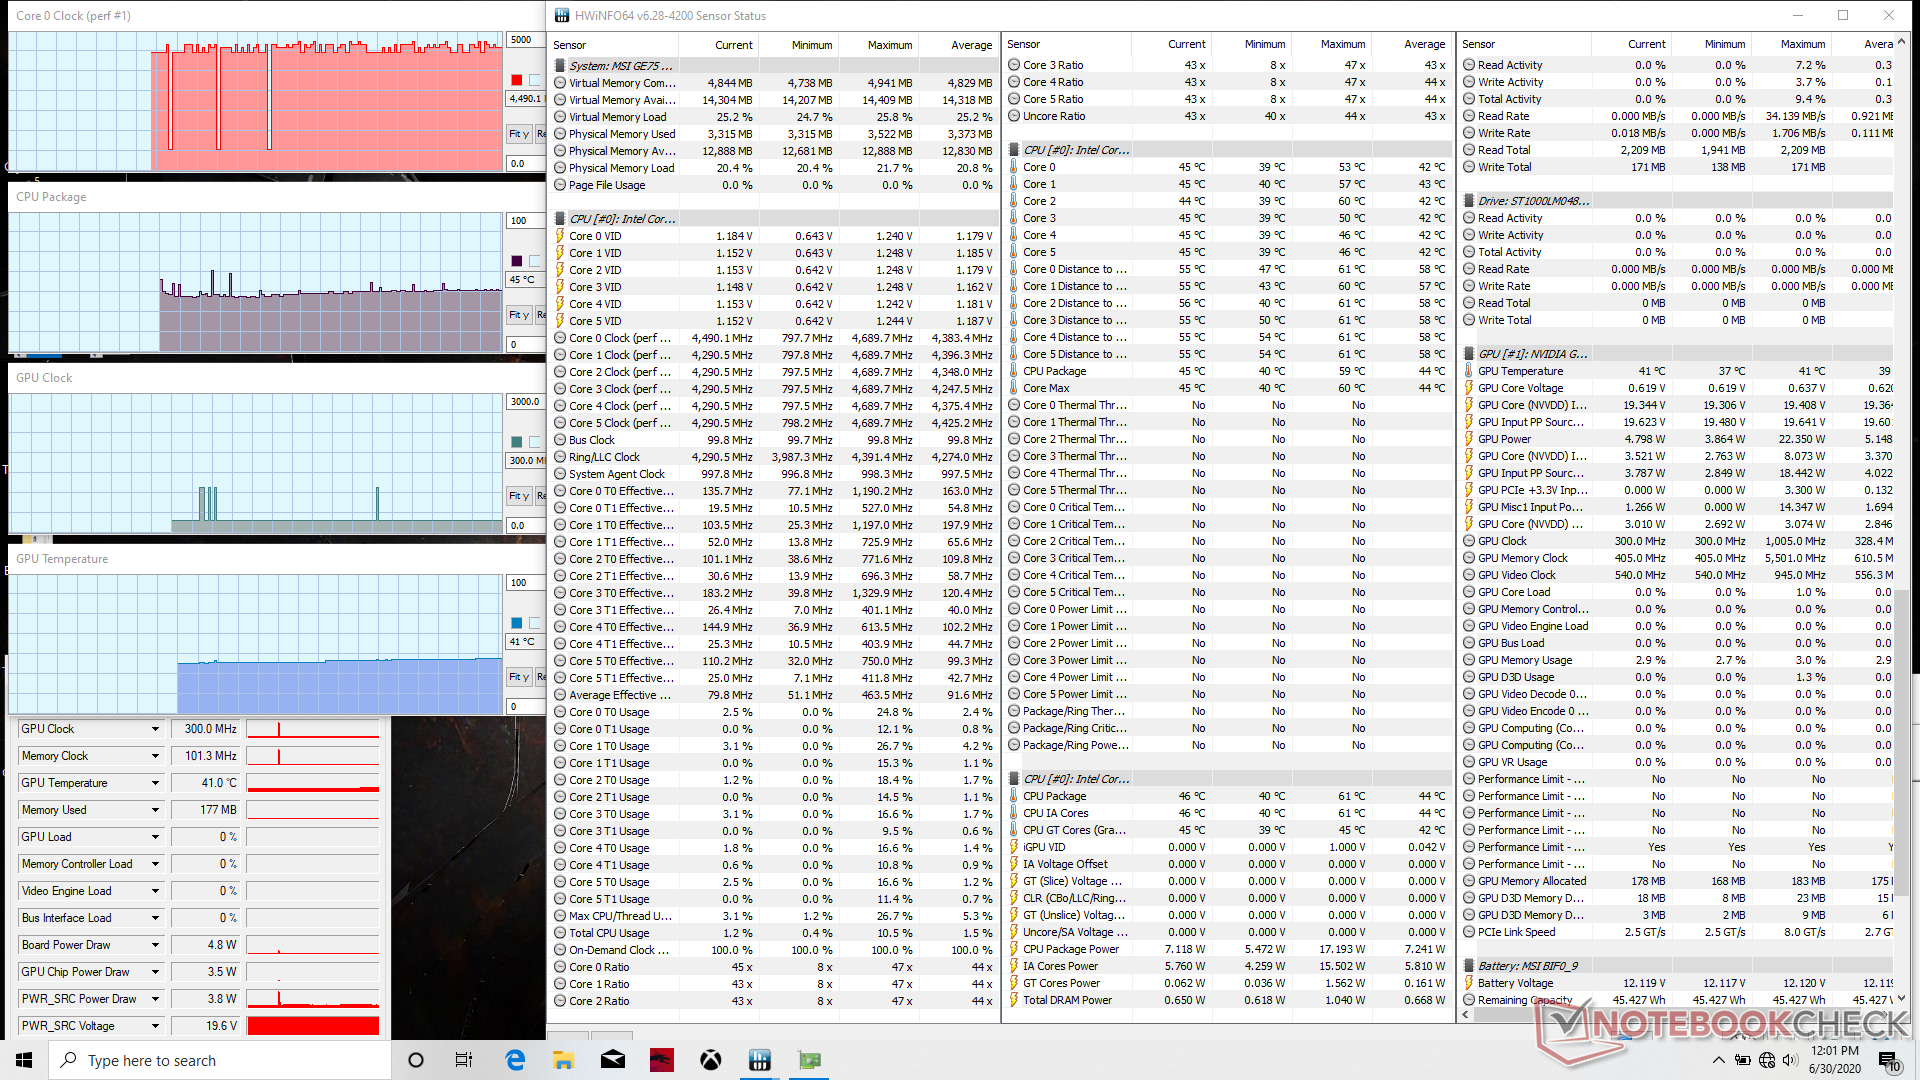Click Fit y in Core 0 Clock graph

pos(518,133)
